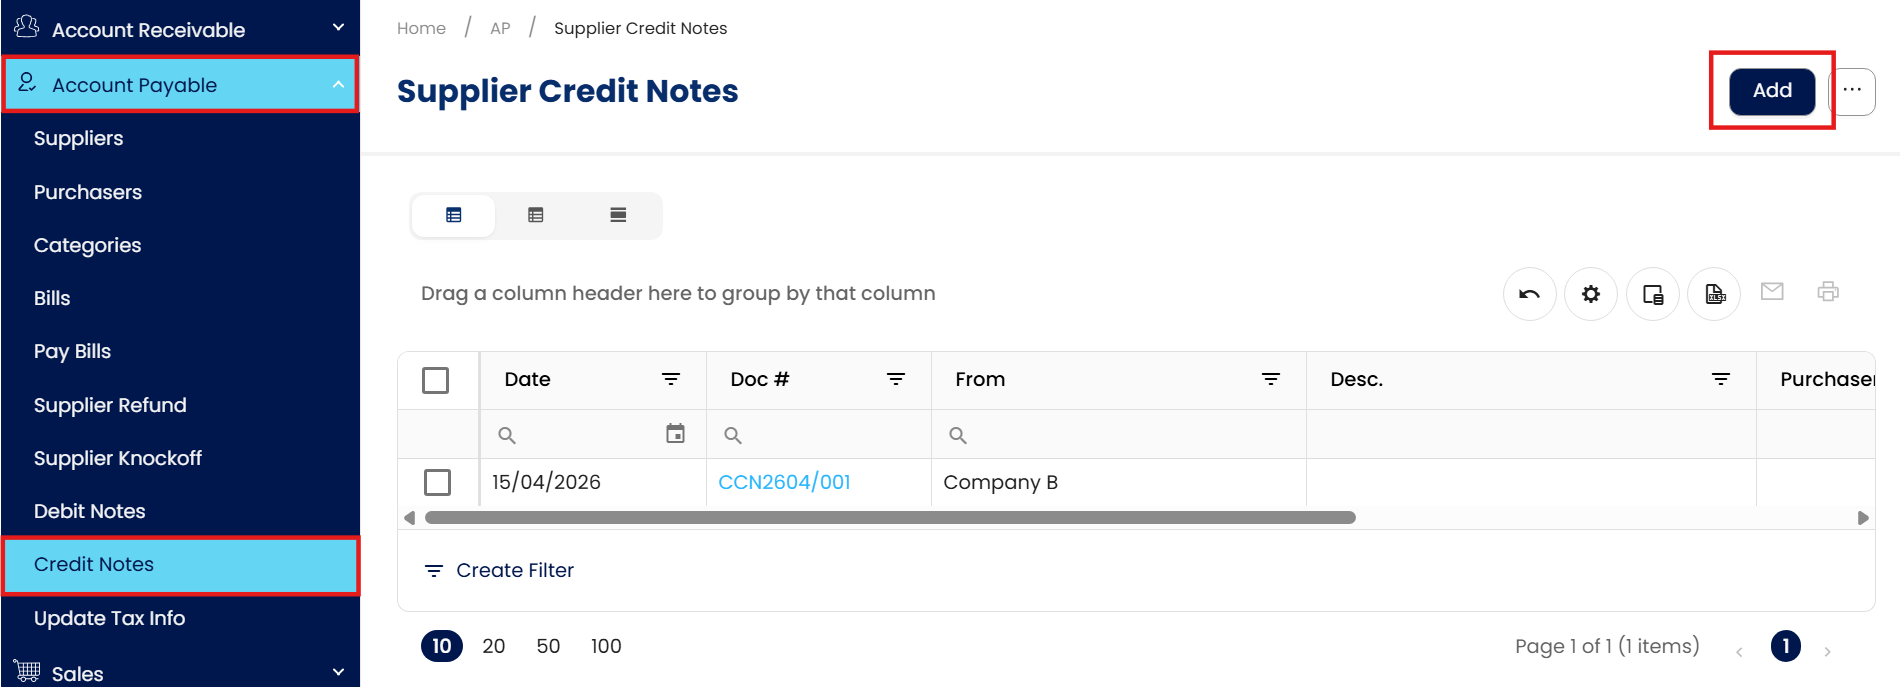The height and width of the screenshot is (687, 1900).
Task: Tick the checkbox for CCN2604/001 row
Action: point(437,482)
